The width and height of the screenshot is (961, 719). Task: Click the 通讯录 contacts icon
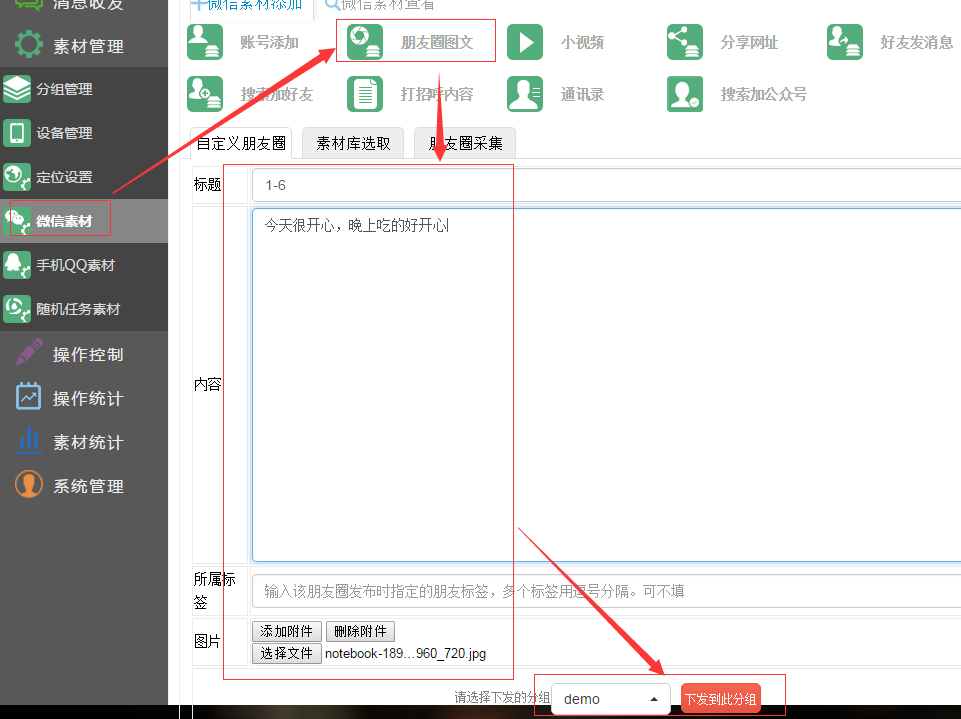525,94
